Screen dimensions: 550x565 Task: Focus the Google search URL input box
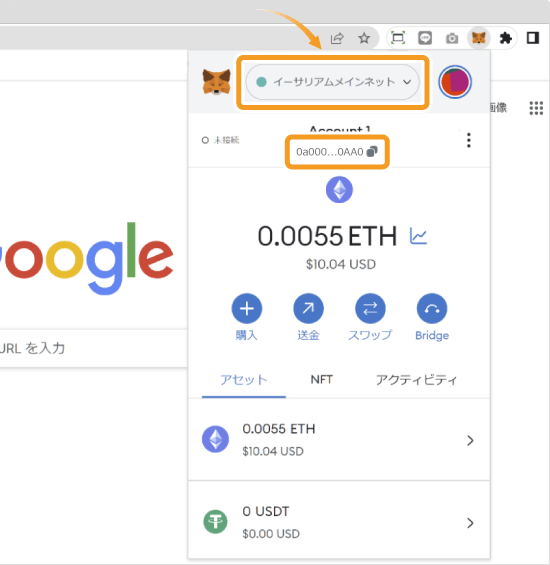[x=93, y=348]
